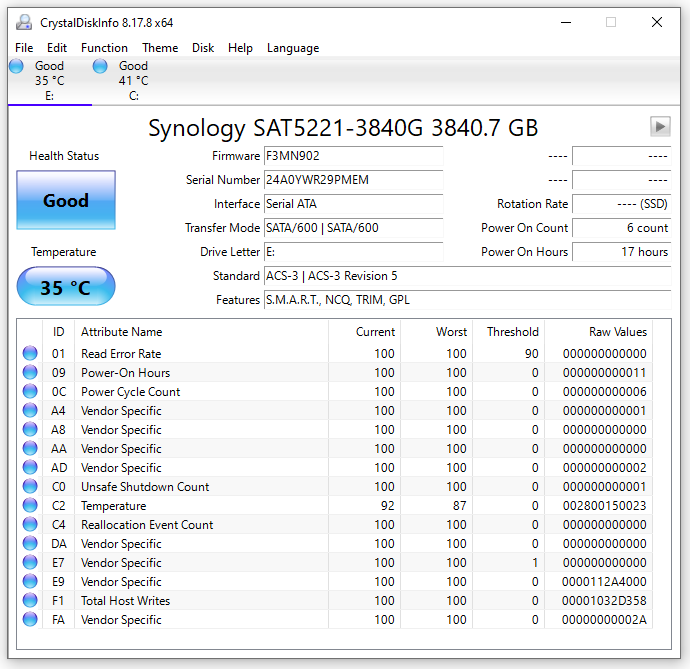Switch to the C: disk tab
690x669 pixels.
point(133,81)
